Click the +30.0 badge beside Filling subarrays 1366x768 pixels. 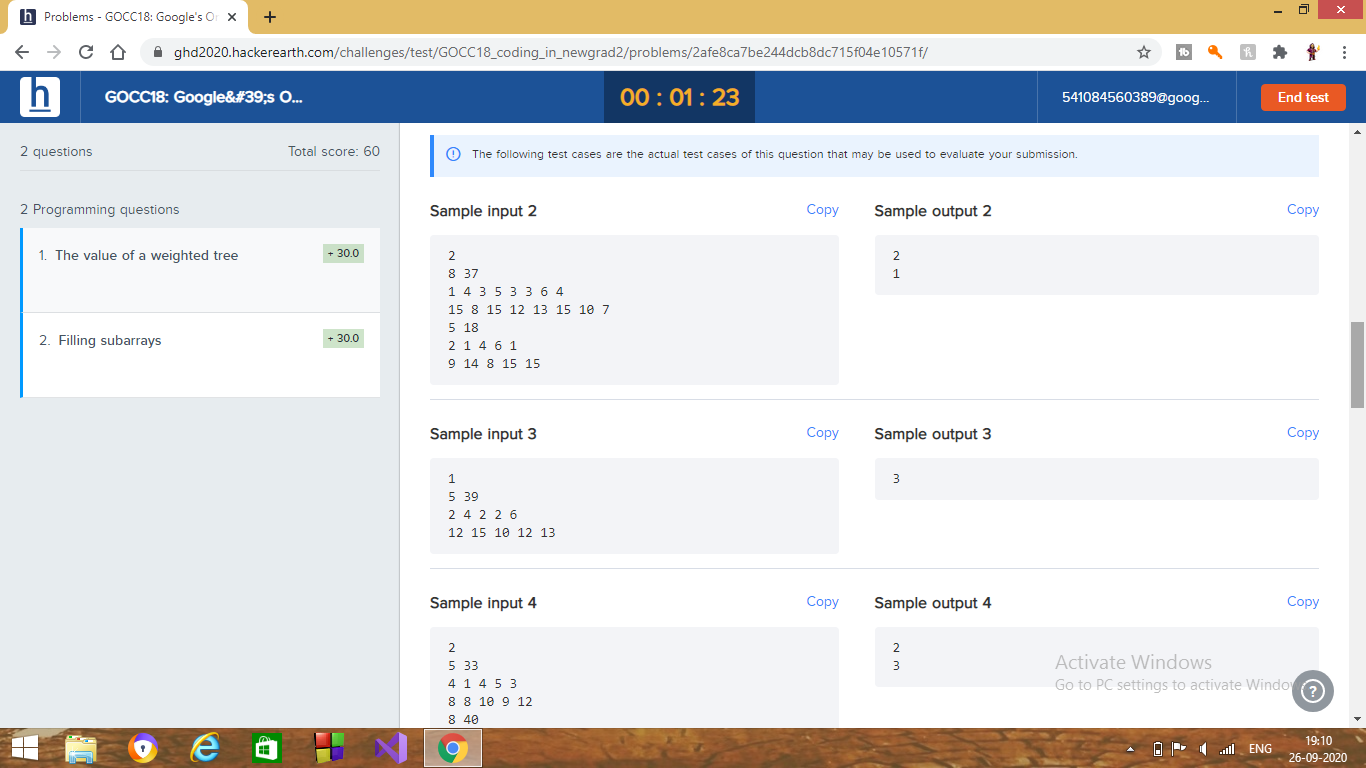[x=344, y=338]
